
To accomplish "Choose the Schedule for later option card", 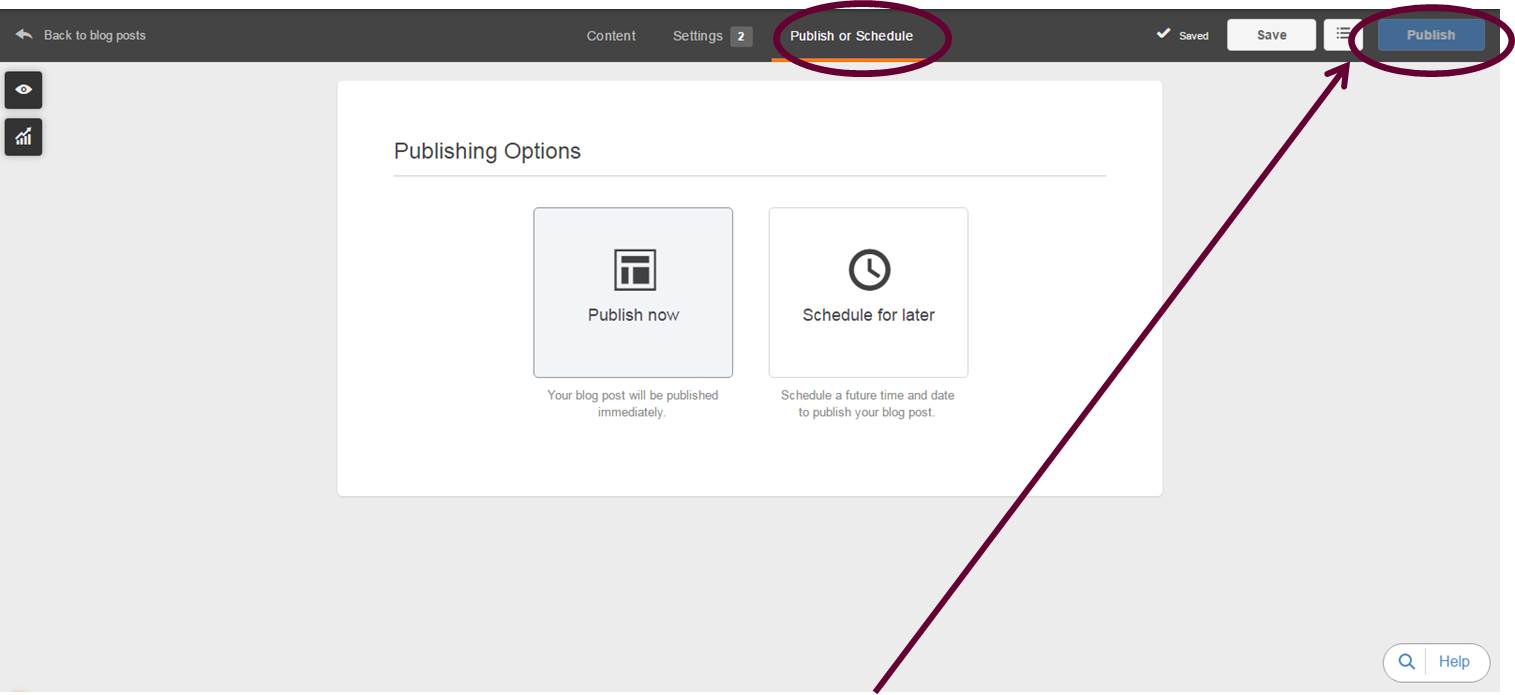I will coord(868,292).
